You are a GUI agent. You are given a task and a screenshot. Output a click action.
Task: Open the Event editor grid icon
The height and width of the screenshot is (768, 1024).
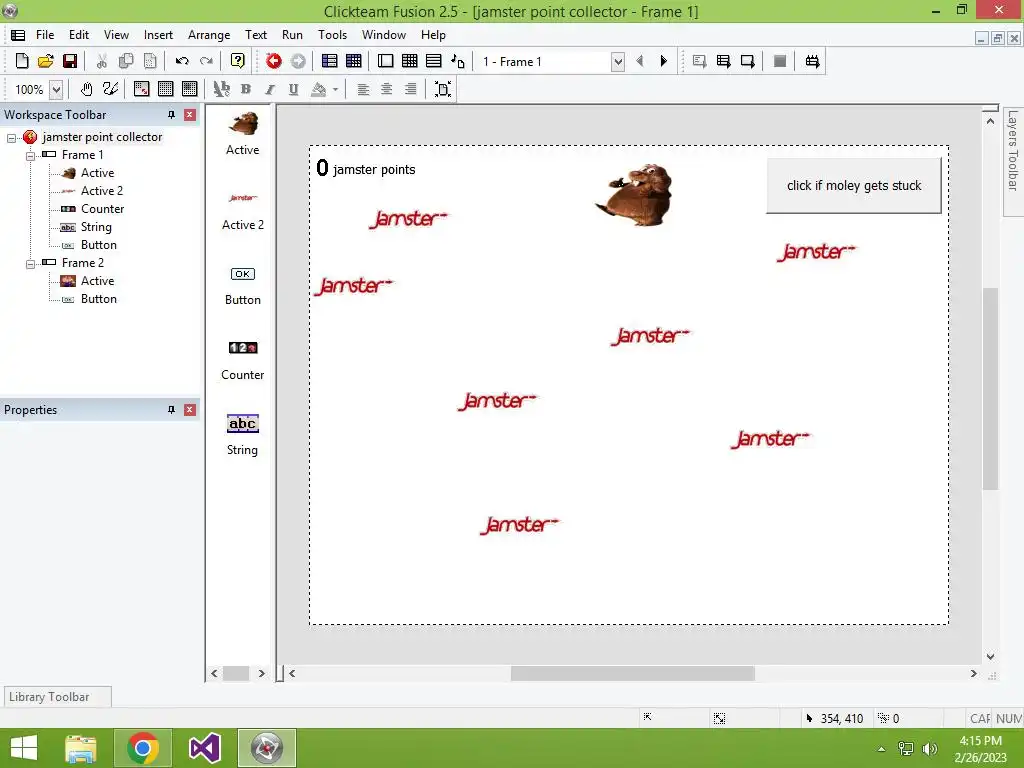[410, 61]
